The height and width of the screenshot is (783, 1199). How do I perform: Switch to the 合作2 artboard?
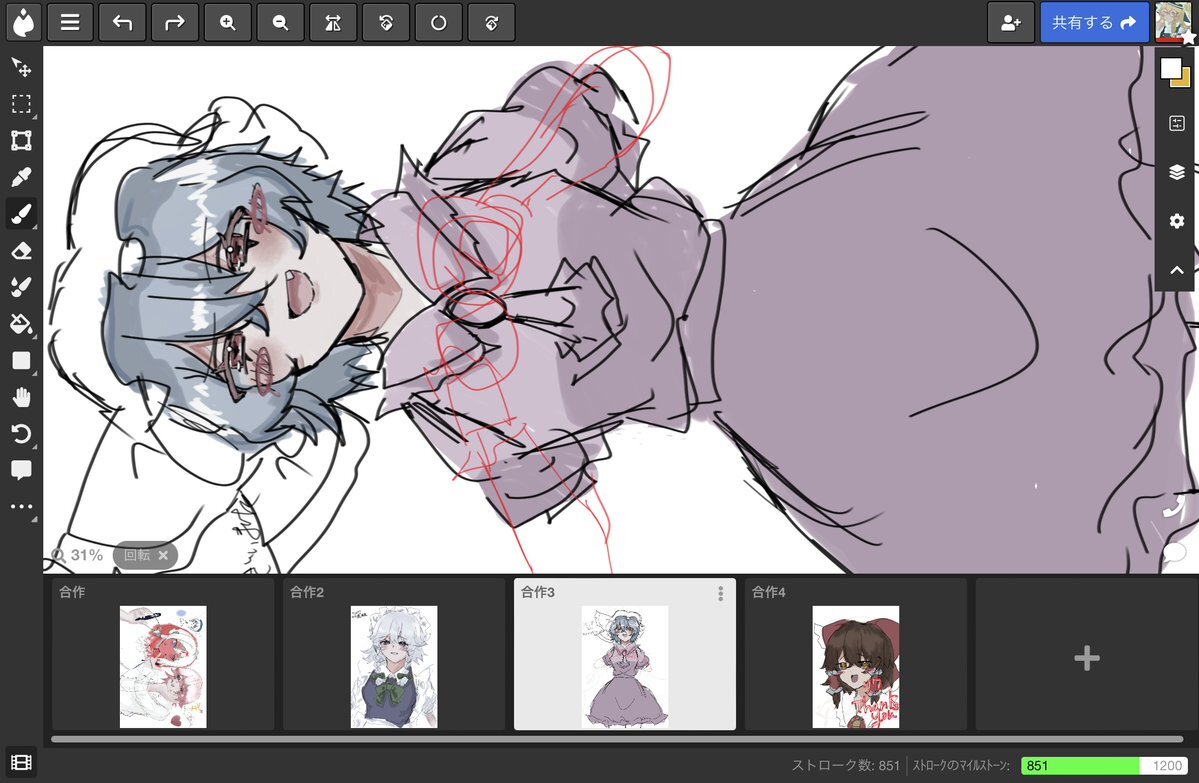(394, 654)
